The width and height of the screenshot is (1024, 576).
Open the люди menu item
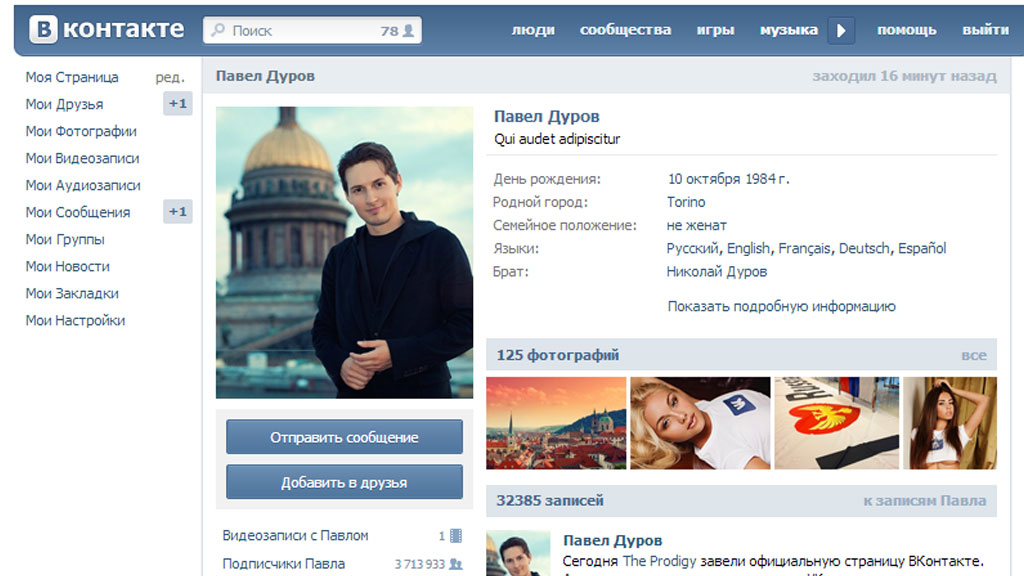(532, 30)
